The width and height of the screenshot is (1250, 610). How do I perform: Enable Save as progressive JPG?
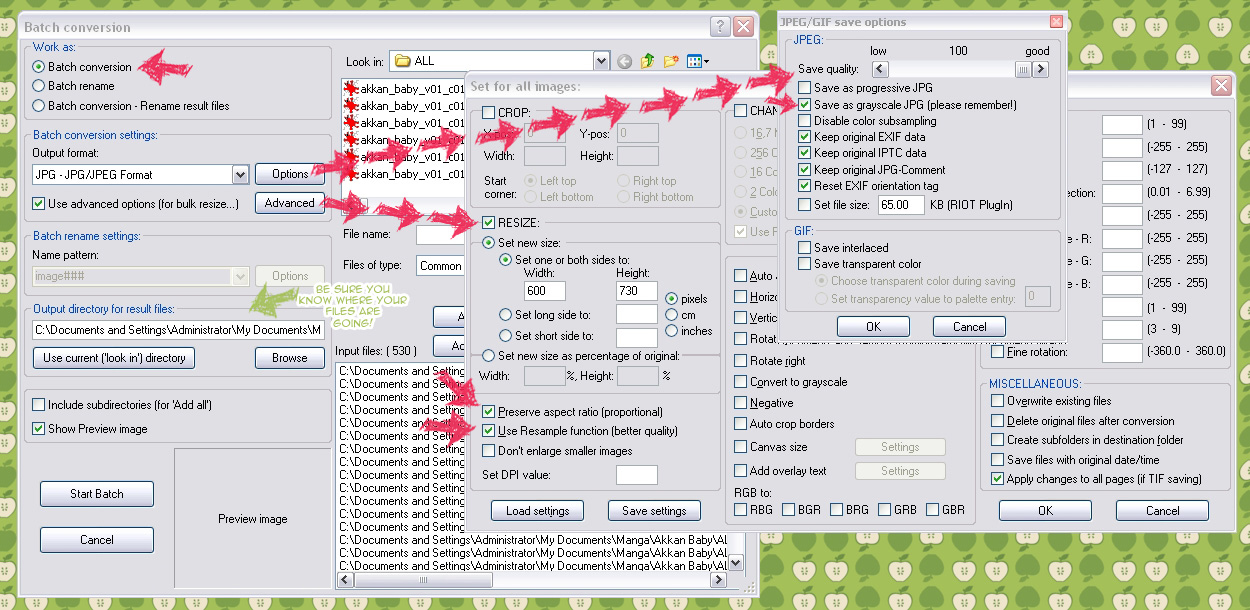(x=804, y=88)
